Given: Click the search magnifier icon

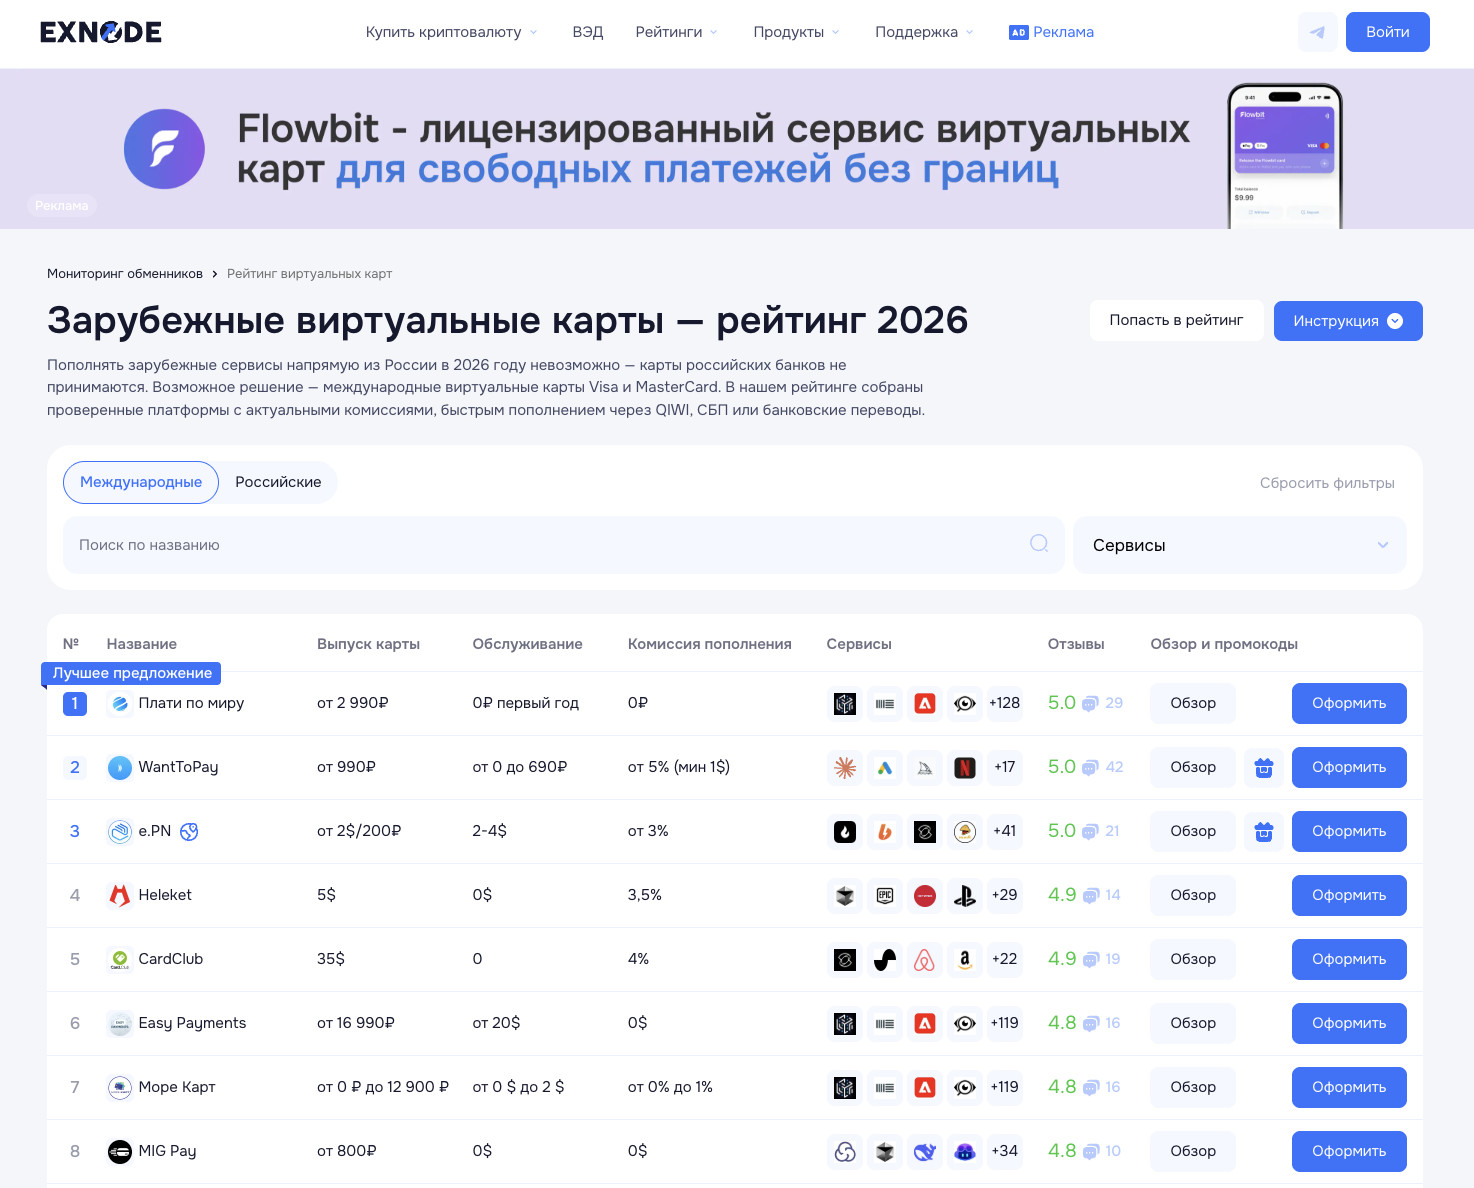Looking at the screenshot, I should pos(1039,543).
